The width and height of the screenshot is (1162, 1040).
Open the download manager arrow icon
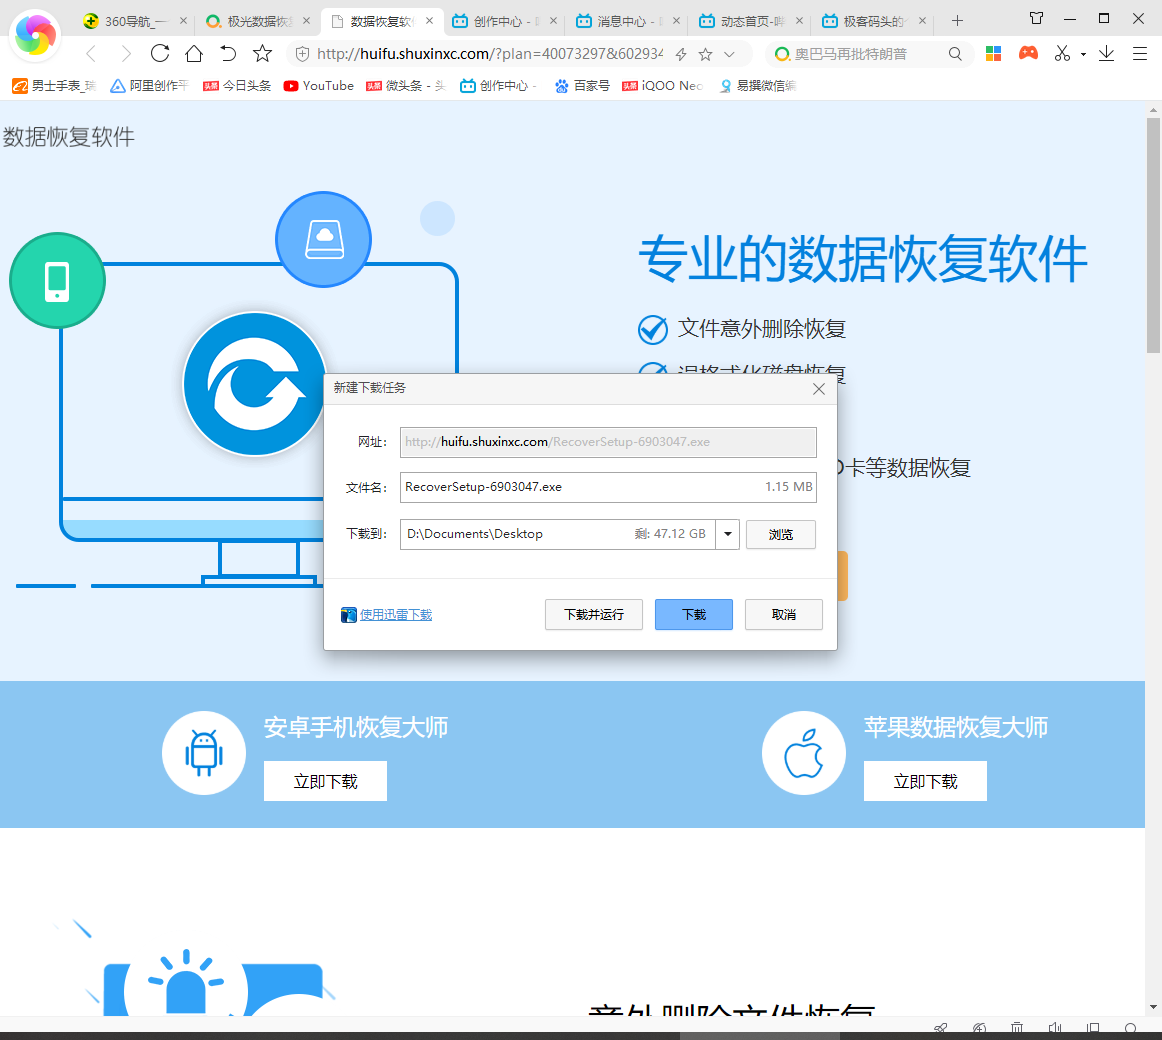pyautogui.click(x=1108, y=53)
